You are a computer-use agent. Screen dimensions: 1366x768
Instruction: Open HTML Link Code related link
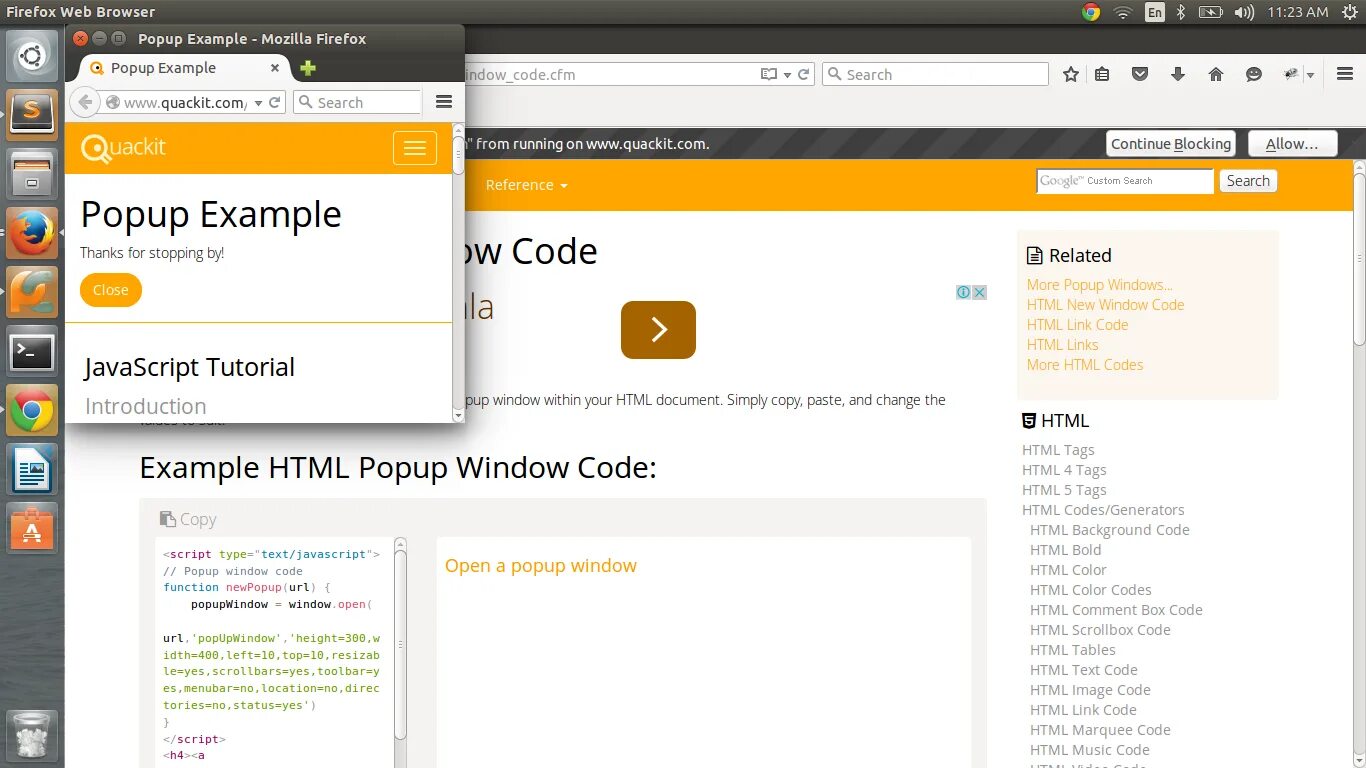(x=1077, y=325)
